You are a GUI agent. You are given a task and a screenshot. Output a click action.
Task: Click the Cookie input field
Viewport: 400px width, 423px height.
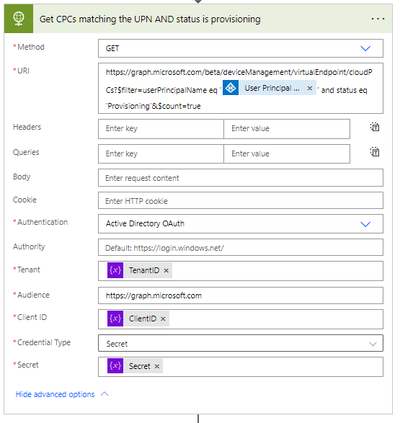click(x=241, y=201)
